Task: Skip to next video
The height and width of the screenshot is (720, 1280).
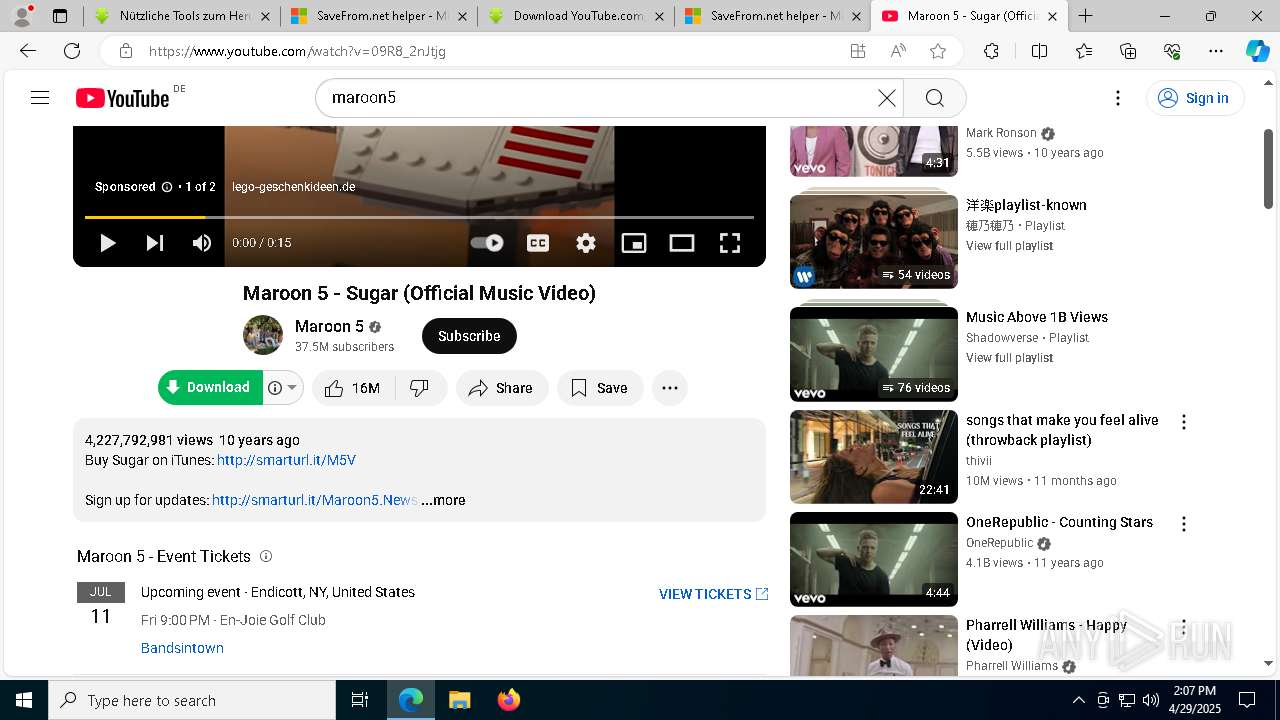Action: [x=155, y=243]
